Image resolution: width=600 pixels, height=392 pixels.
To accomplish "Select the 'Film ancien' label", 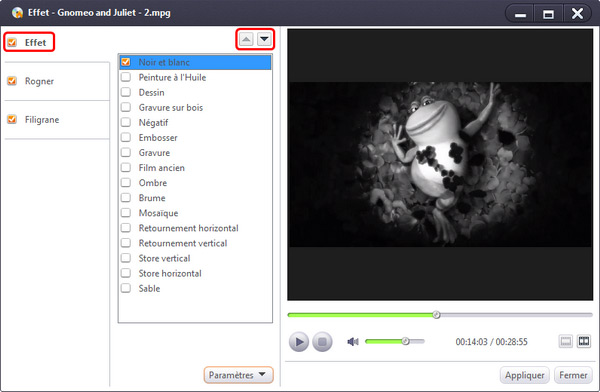I will click(x=161, y=168).
